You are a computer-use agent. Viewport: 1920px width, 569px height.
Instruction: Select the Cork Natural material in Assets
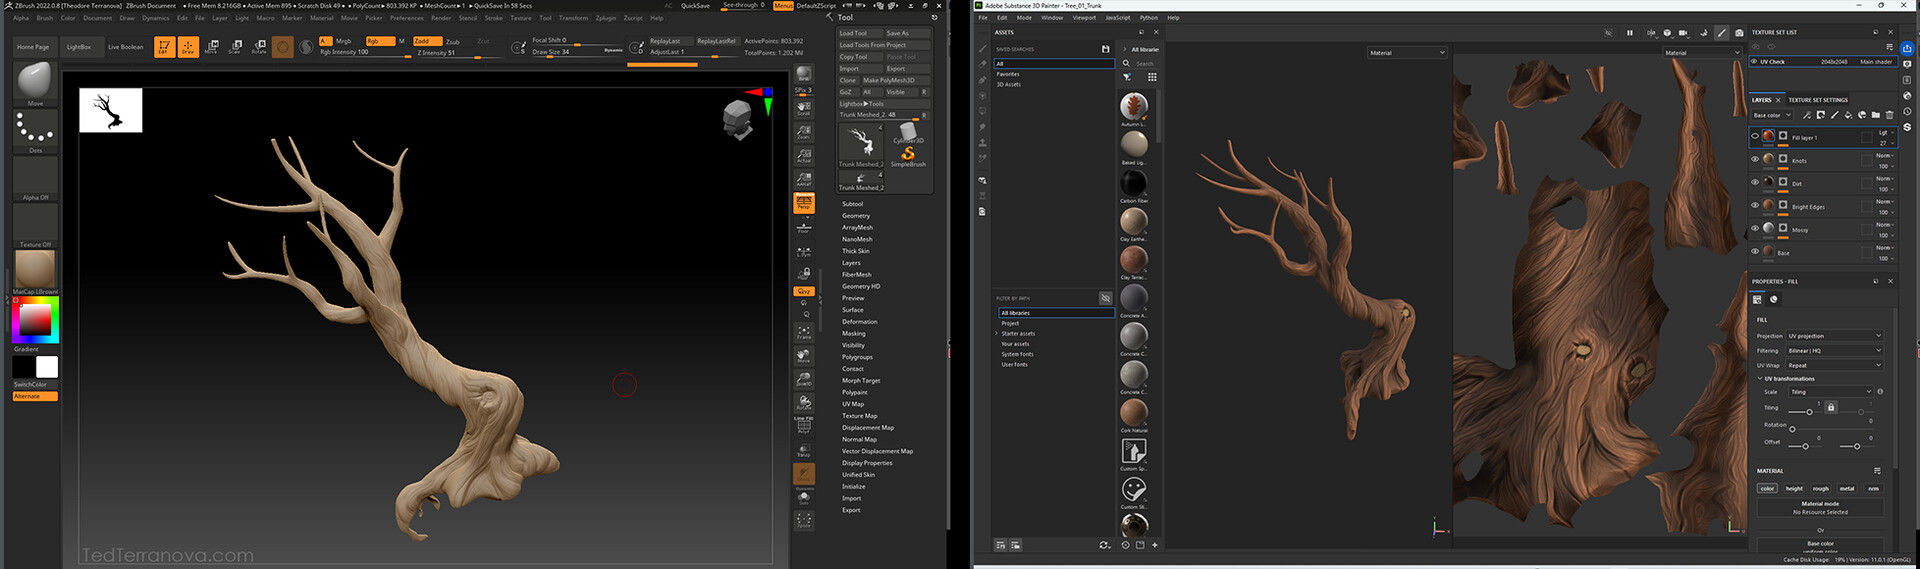(1133, 412)
